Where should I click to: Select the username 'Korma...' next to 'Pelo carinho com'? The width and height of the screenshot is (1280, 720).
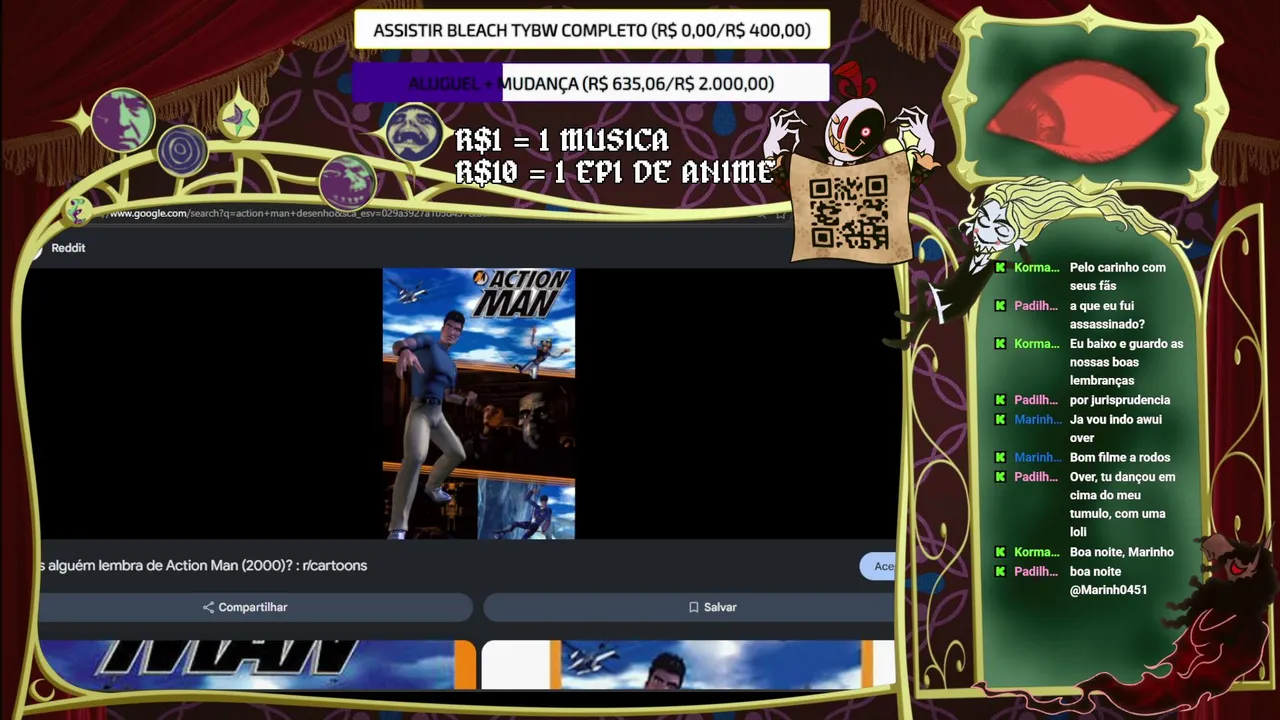[x=1036, y=268]
